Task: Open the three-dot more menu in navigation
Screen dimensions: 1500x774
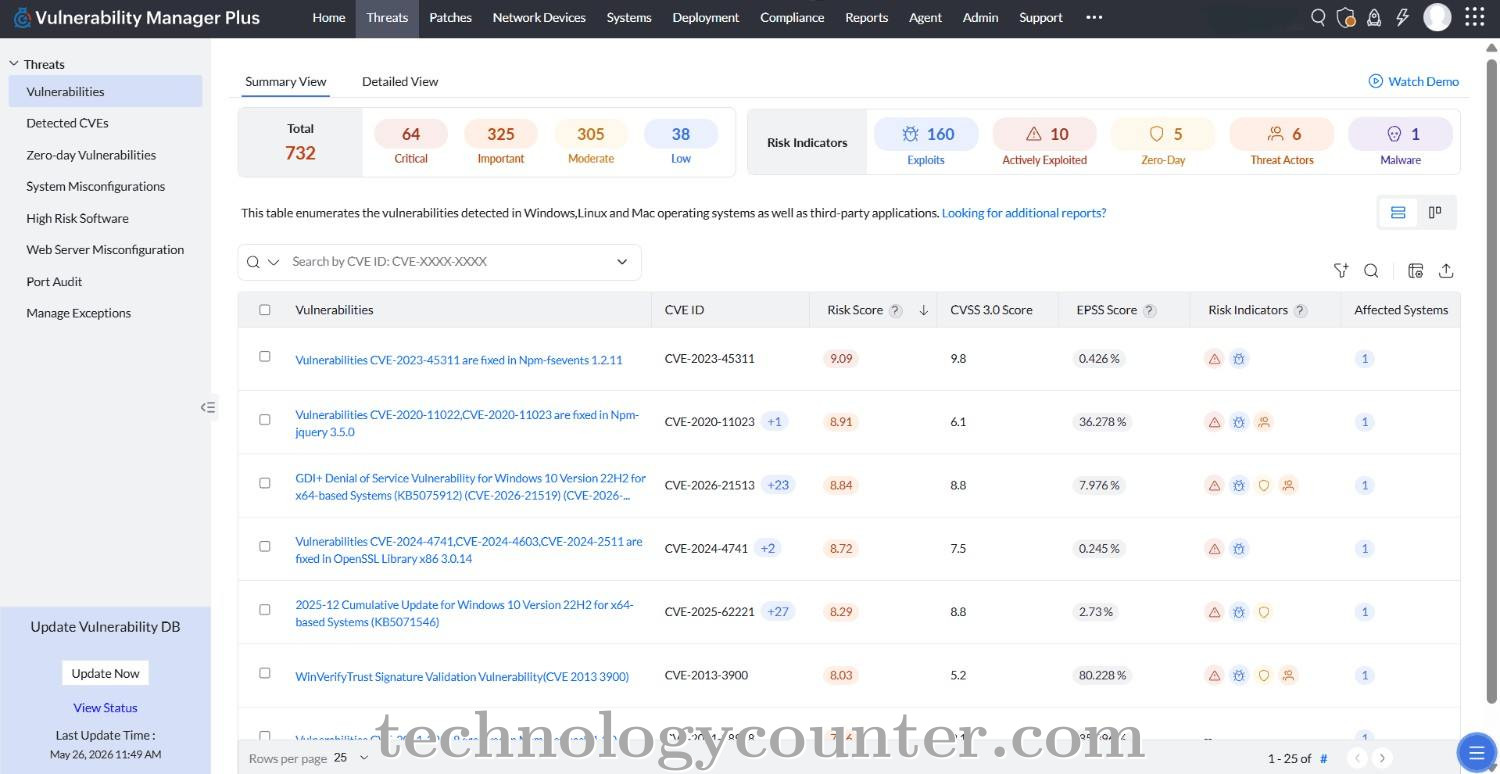Action: pos(1094,17)
